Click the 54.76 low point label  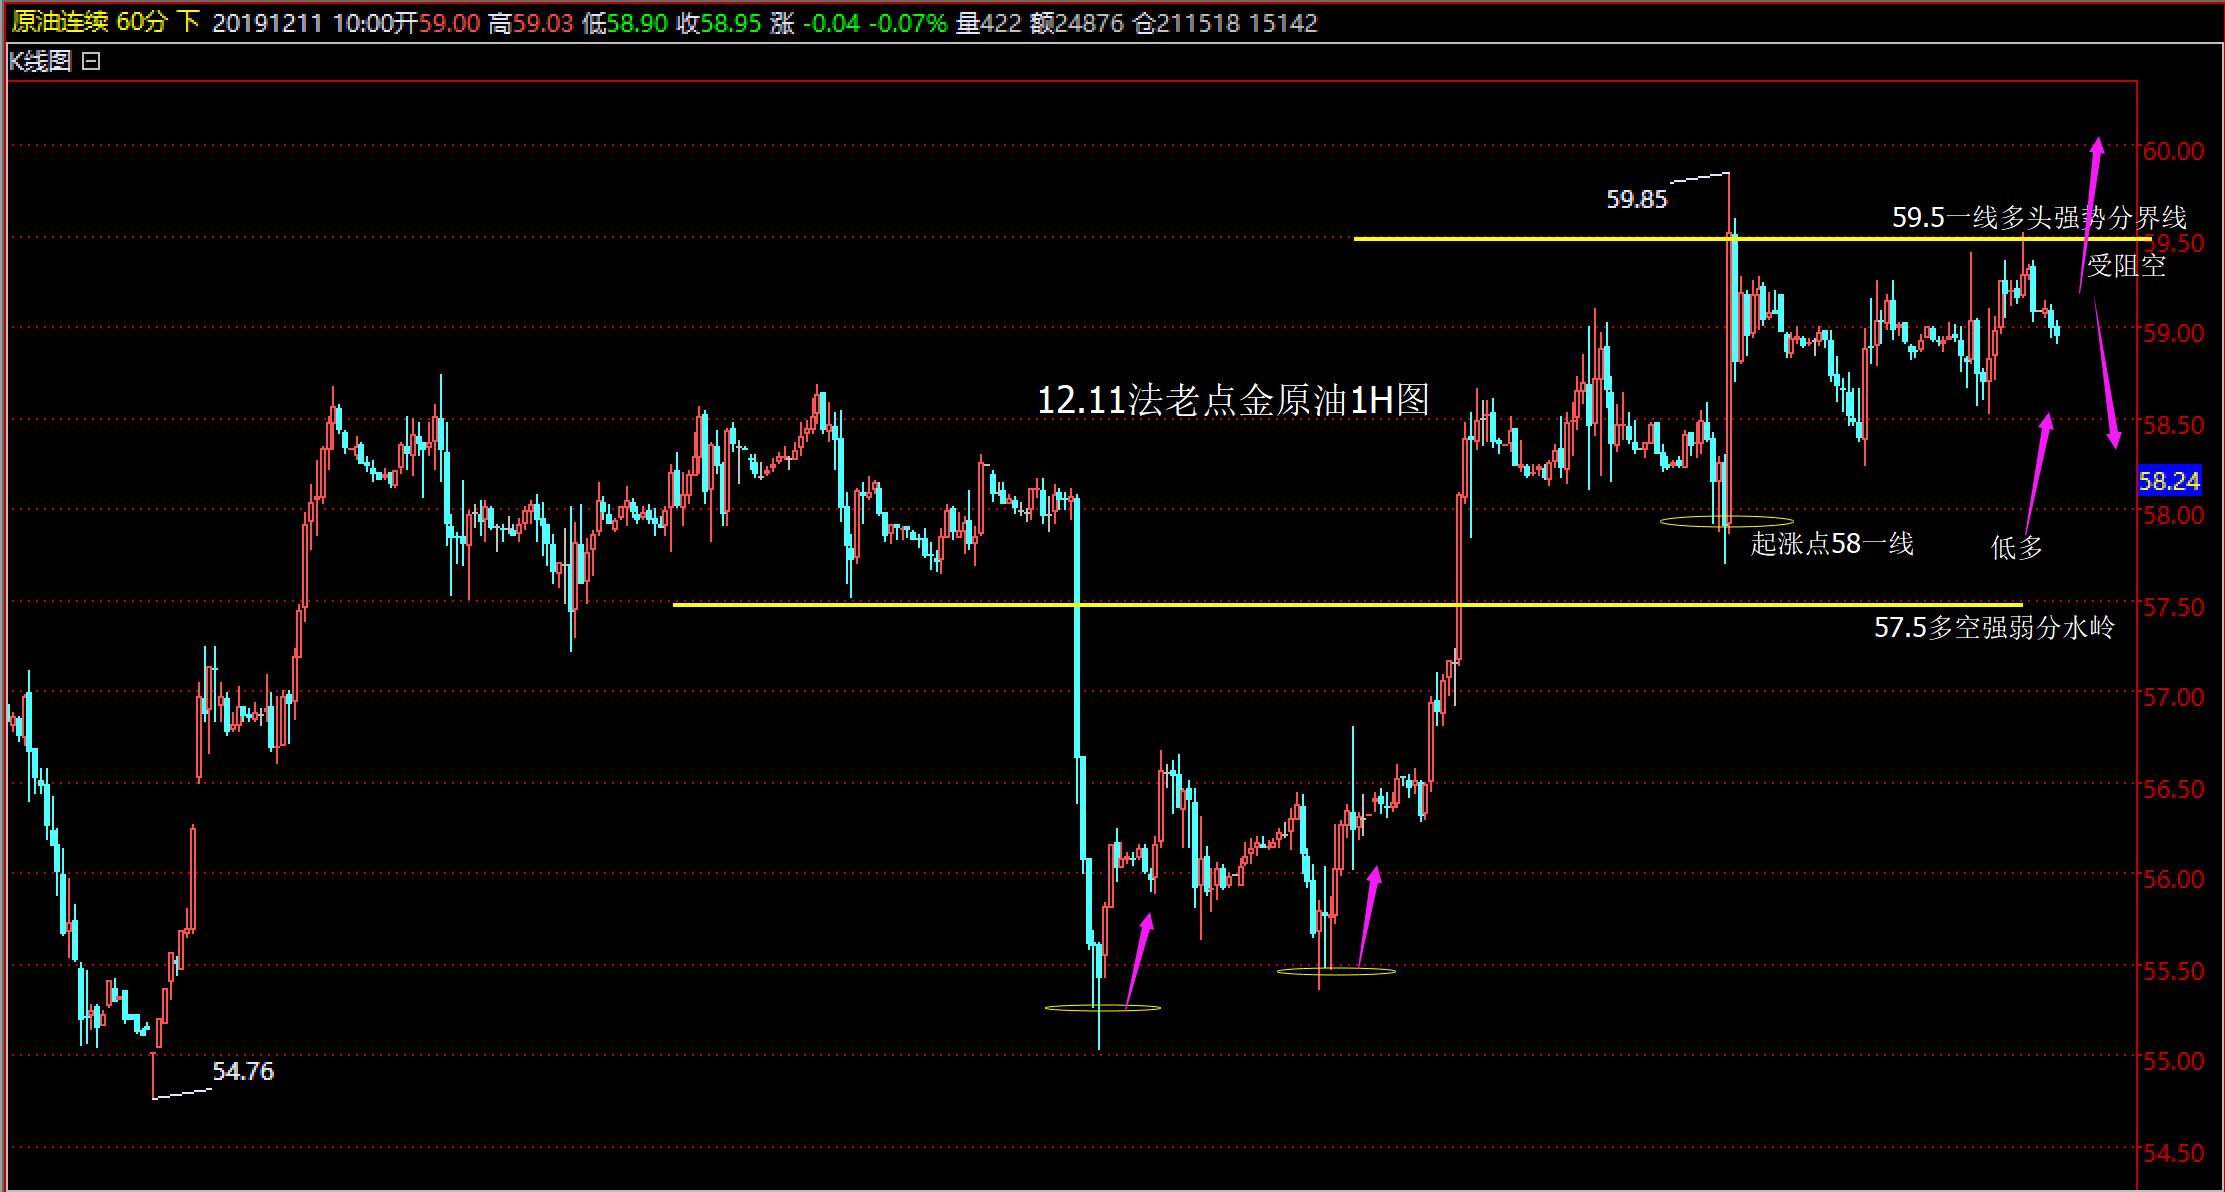coord(243,1072)
